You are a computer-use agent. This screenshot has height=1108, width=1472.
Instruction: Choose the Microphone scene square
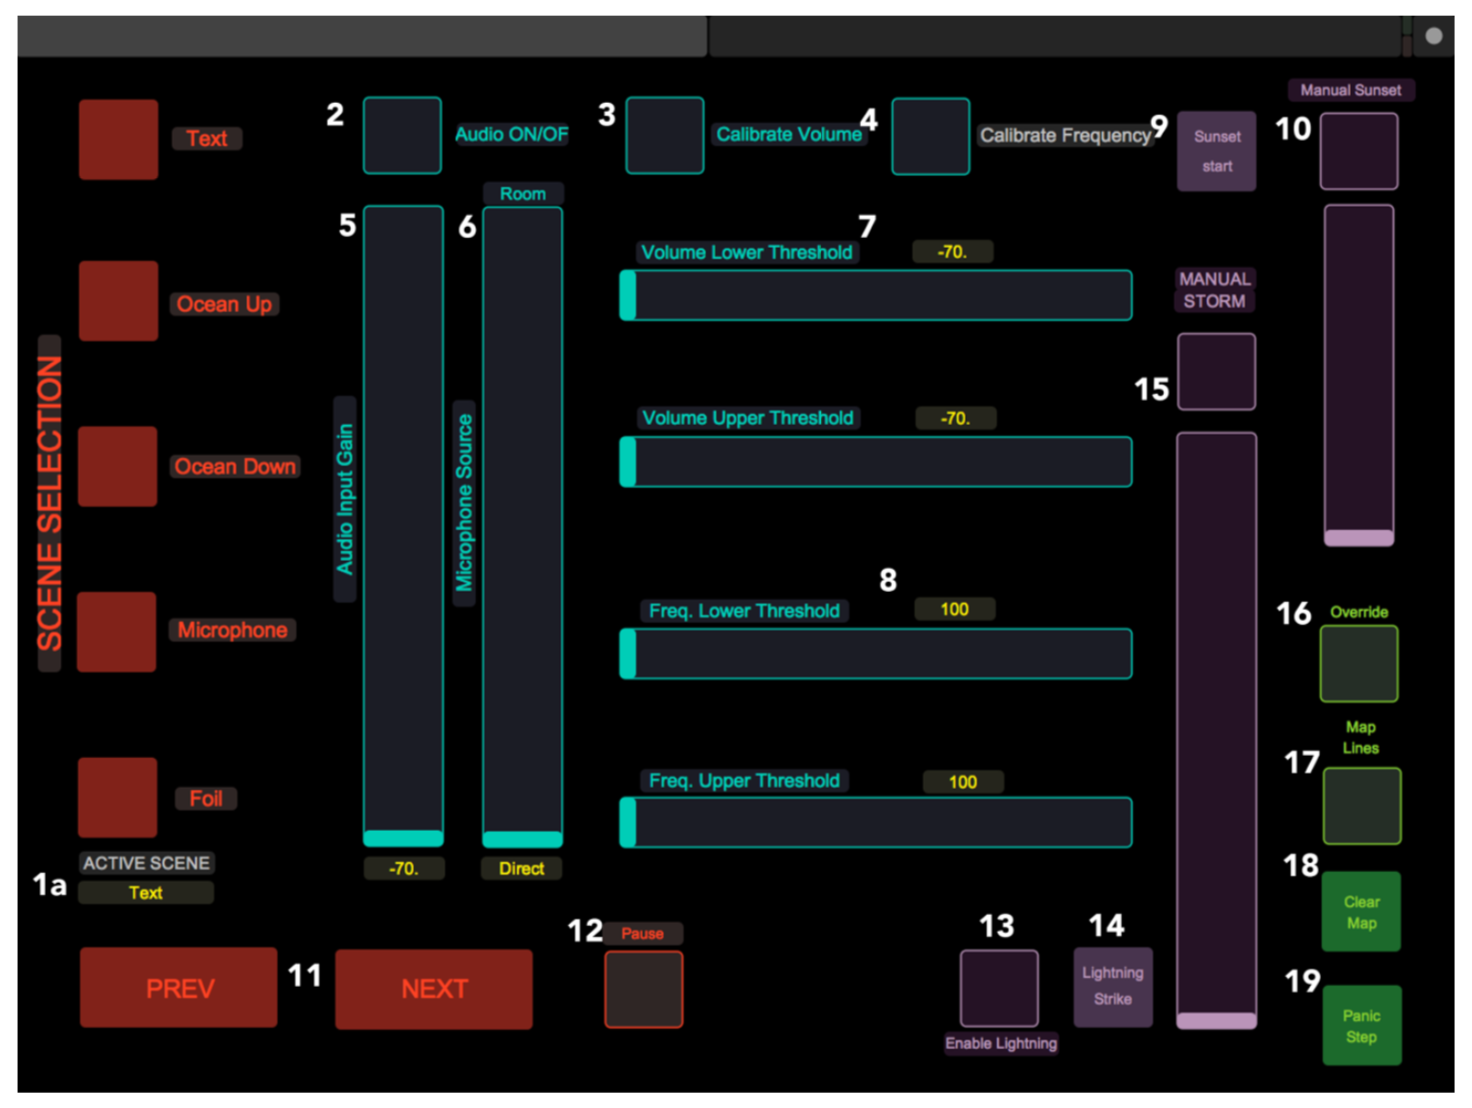(x=118, y=632)
